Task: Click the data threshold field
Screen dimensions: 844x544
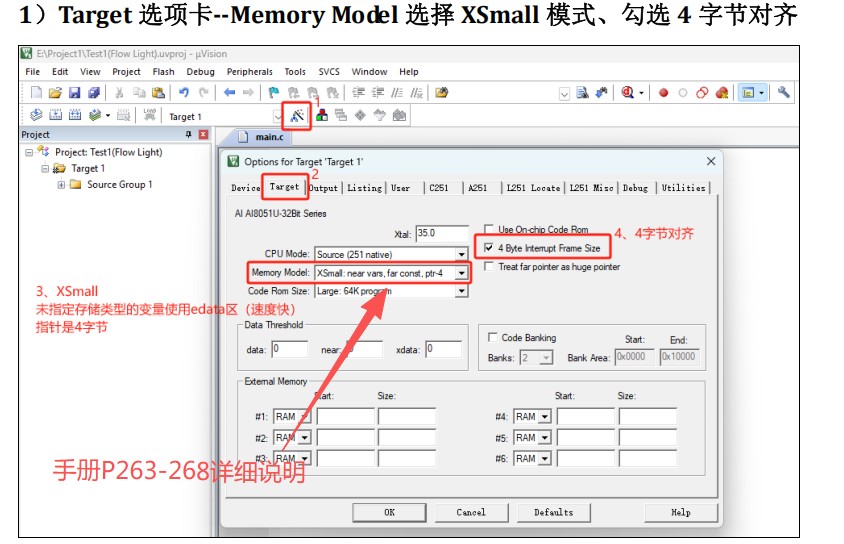Action: 290,349
